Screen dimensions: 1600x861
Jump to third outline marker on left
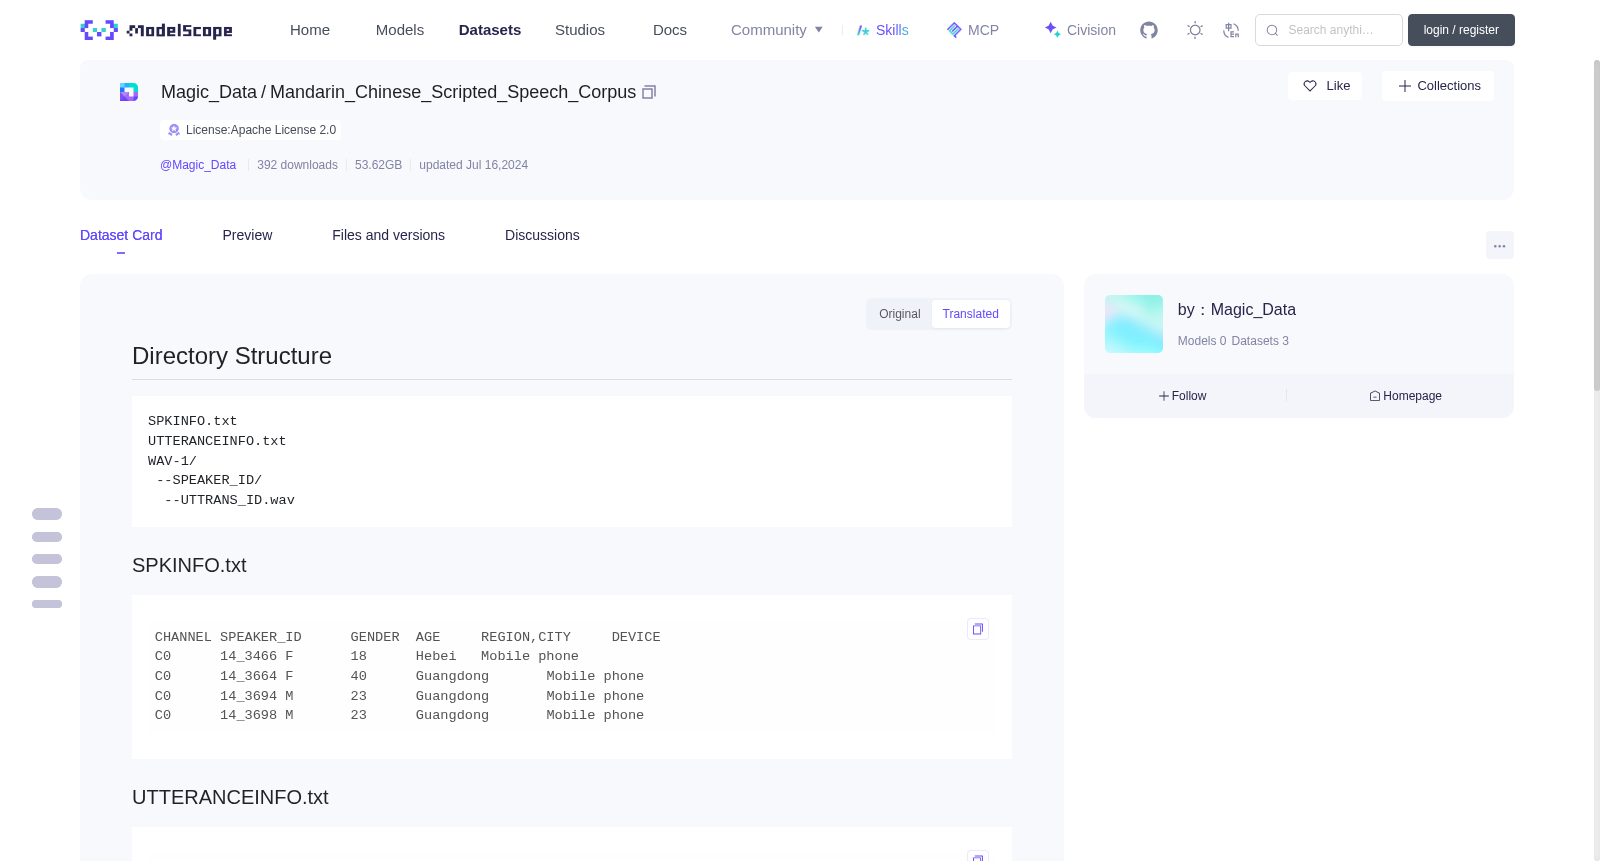47,559
